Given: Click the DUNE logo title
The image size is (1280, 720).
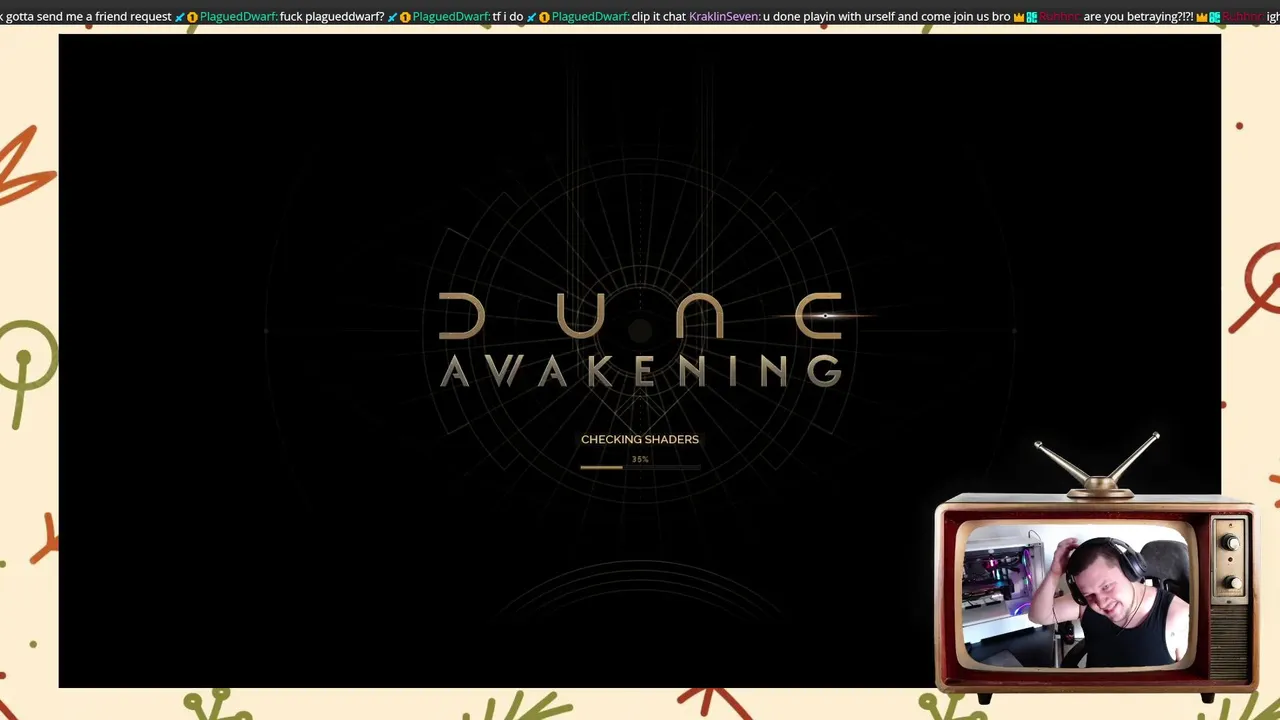Looking at the screenshot, I should tap(640, 316).
